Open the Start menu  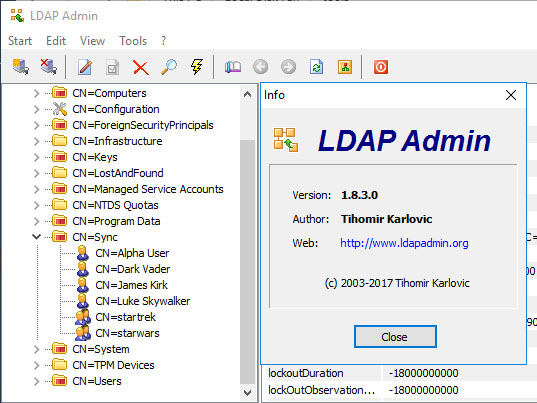click(20, 41)
